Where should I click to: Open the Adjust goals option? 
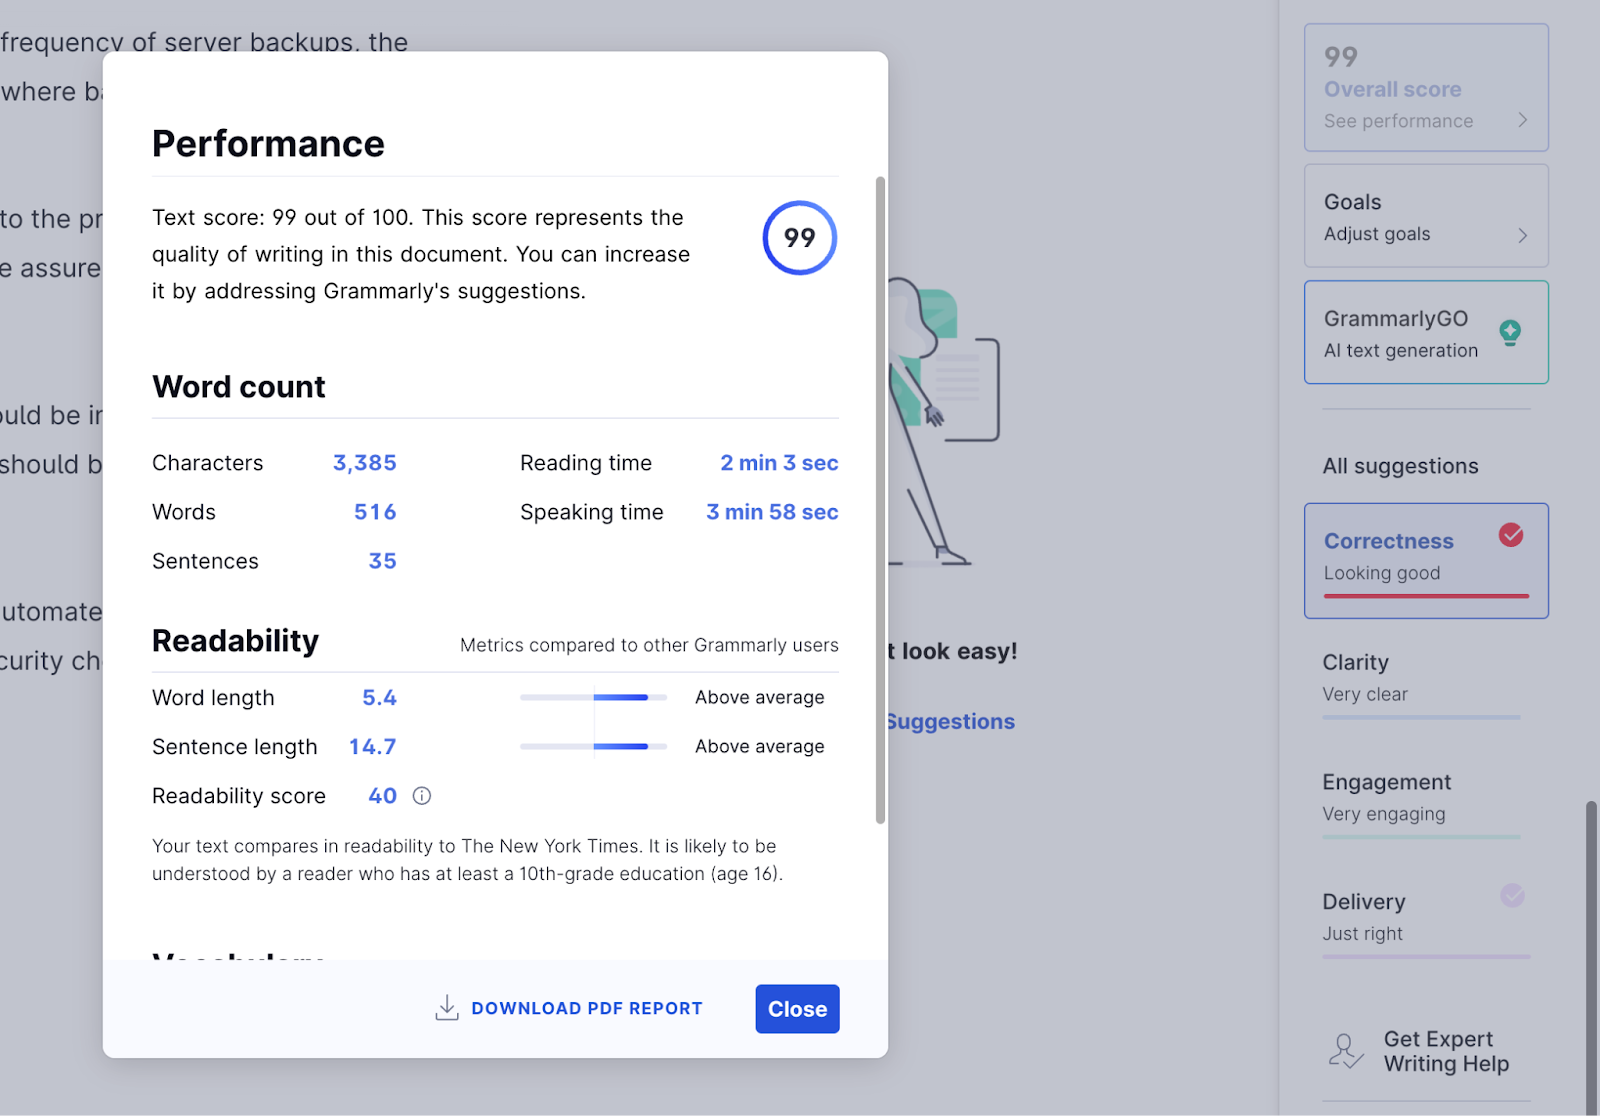click(x=1426, y=216)
